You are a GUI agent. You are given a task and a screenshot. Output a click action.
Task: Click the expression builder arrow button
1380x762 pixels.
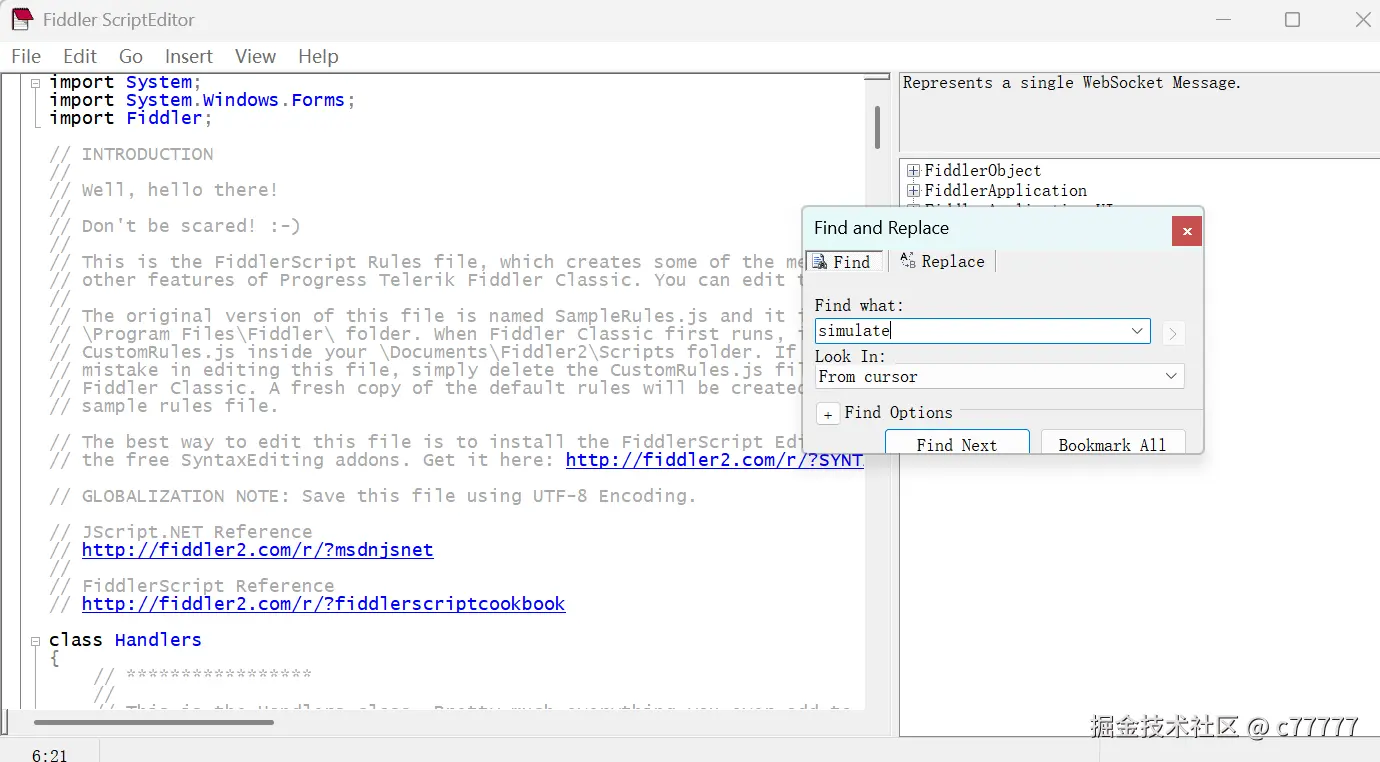click(1173, 333)
